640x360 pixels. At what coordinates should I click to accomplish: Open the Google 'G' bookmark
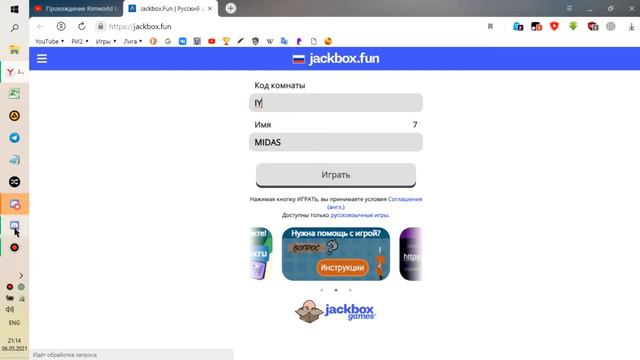(x=168, y=41)
